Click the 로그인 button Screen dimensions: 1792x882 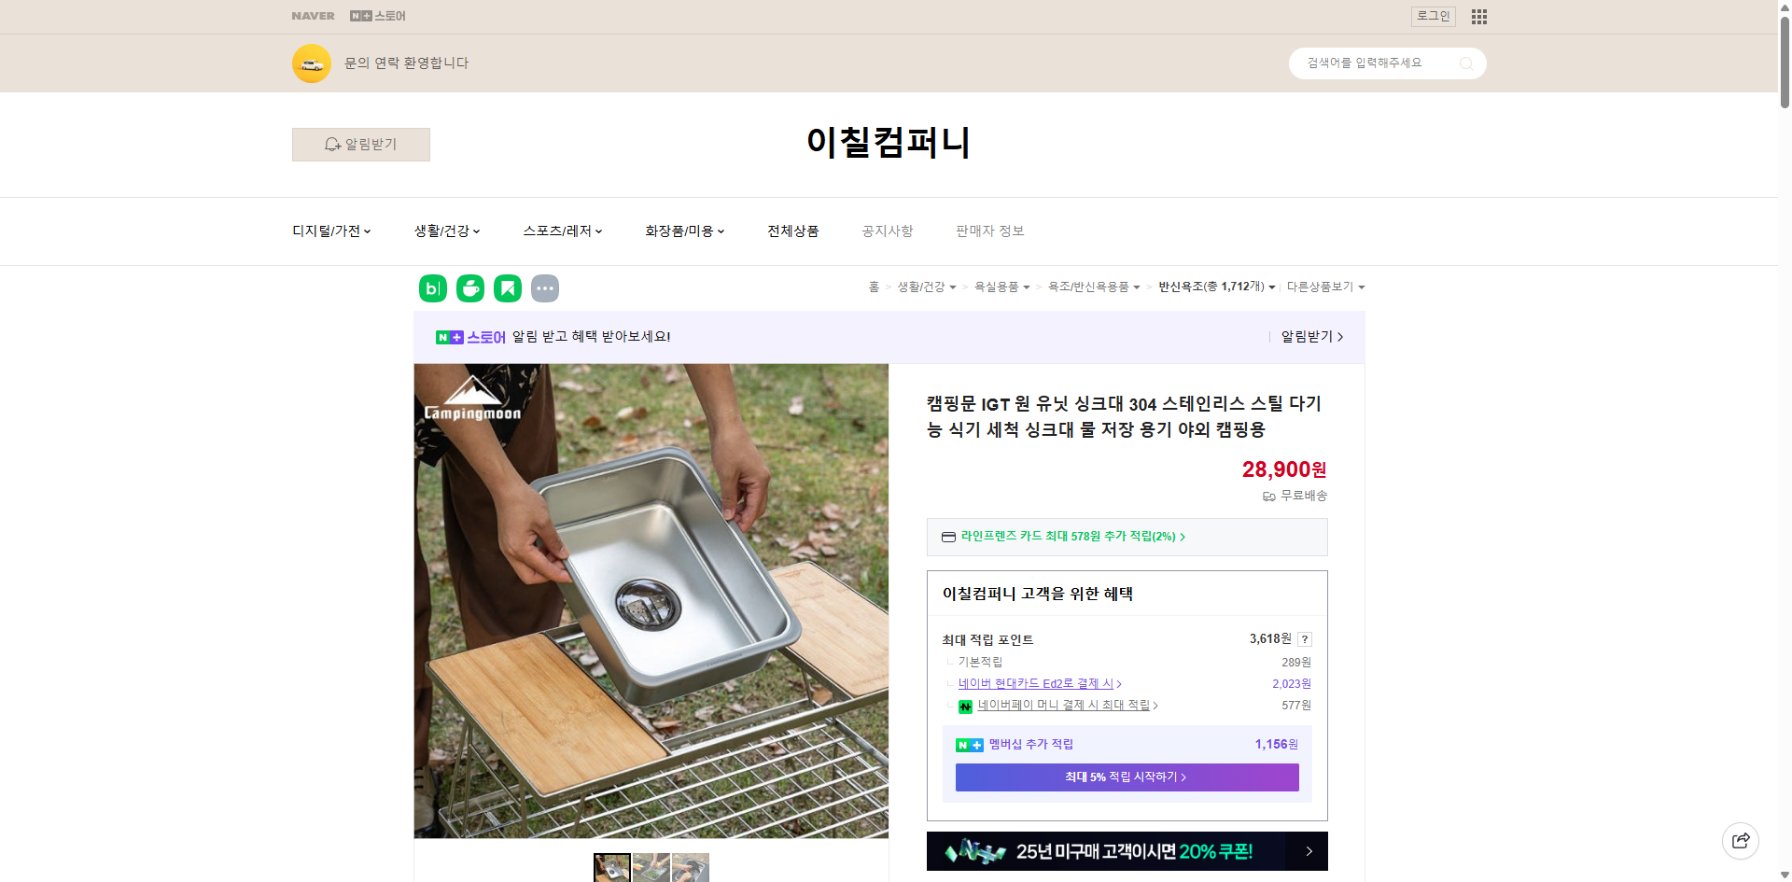(1432, 15)
